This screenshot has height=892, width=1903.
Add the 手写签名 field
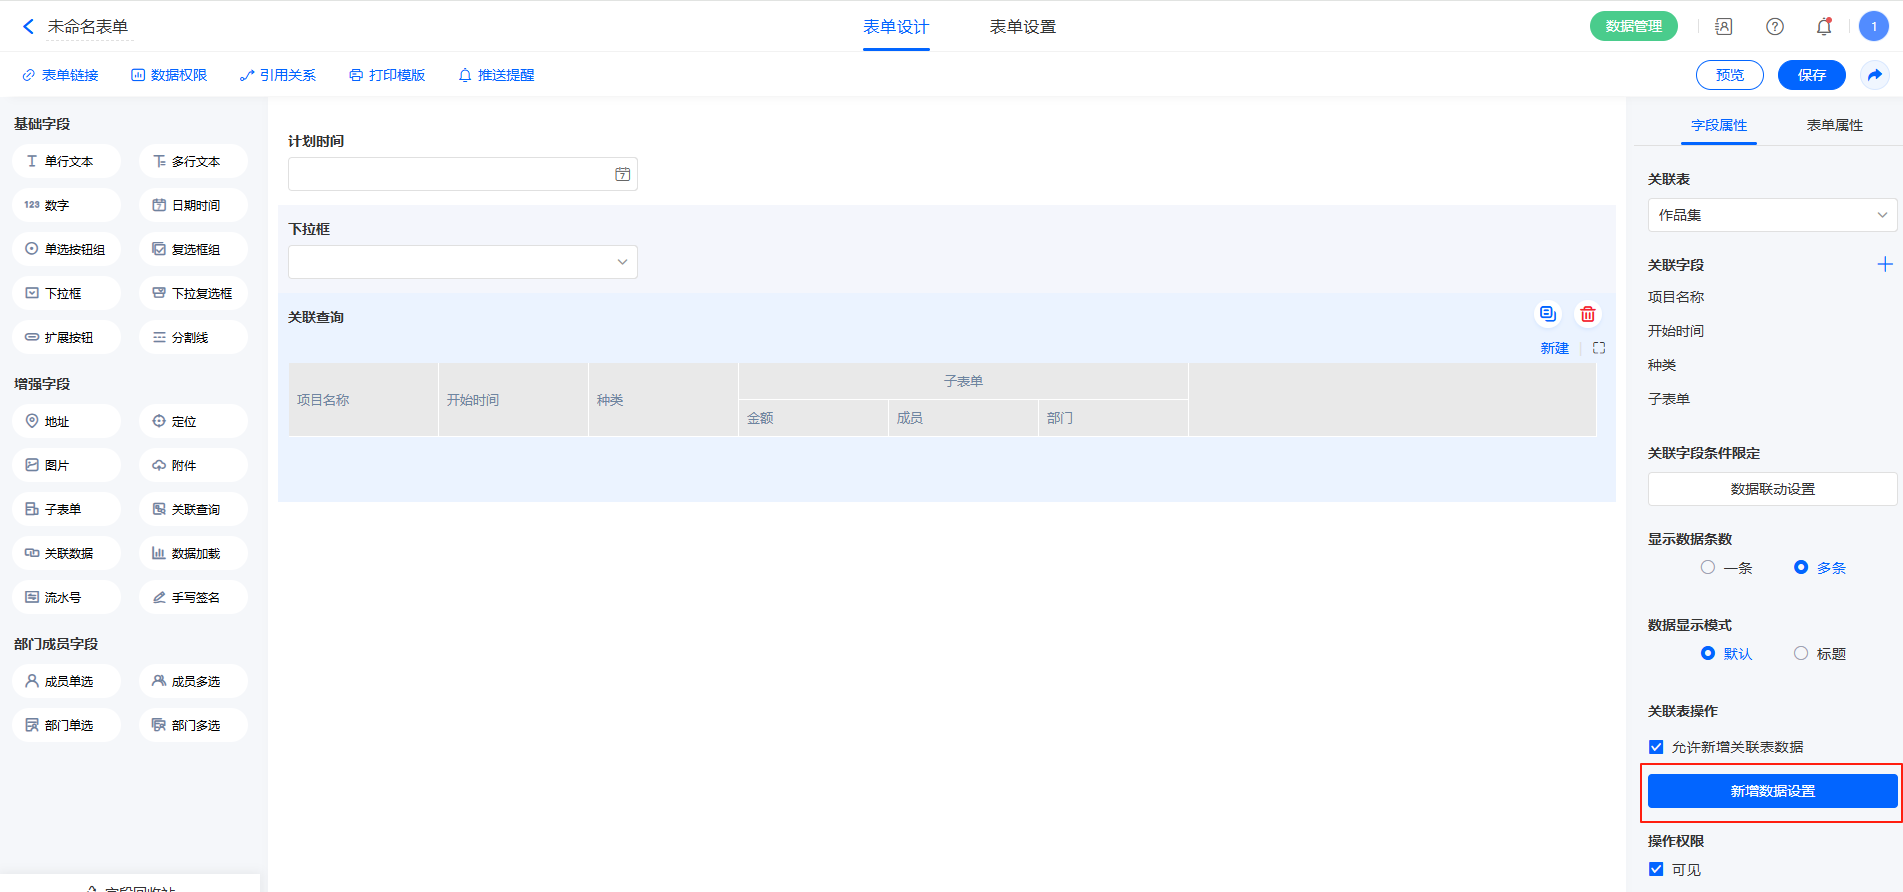click(x=193, y=597)
